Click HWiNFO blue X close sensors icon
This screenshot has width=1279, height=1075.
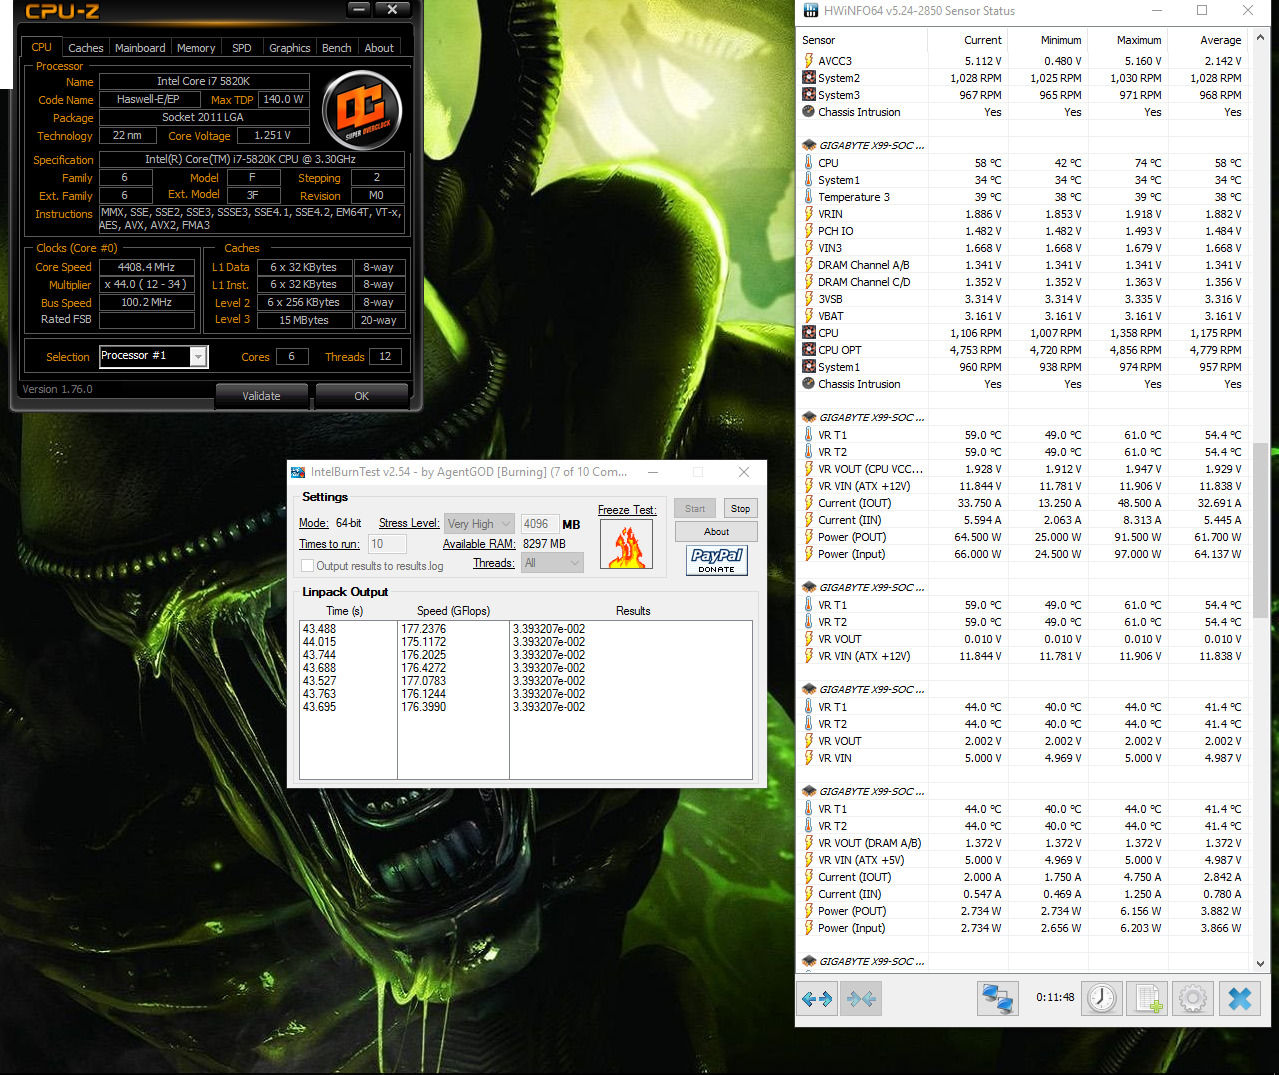[x=1240, y=998]
